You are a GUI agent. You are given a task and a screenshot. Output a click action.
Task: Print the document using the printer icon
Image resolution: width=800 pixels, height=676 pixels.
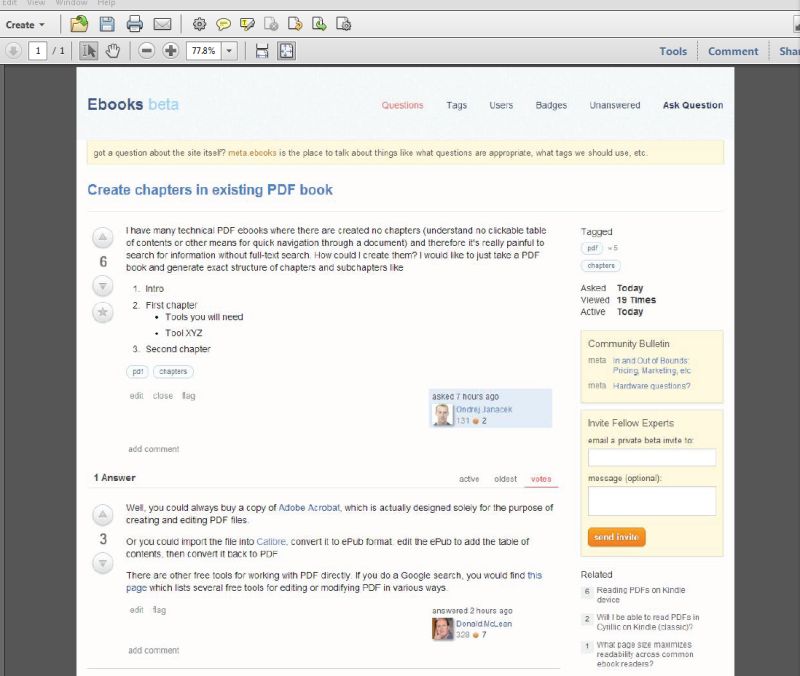point(135,24)
